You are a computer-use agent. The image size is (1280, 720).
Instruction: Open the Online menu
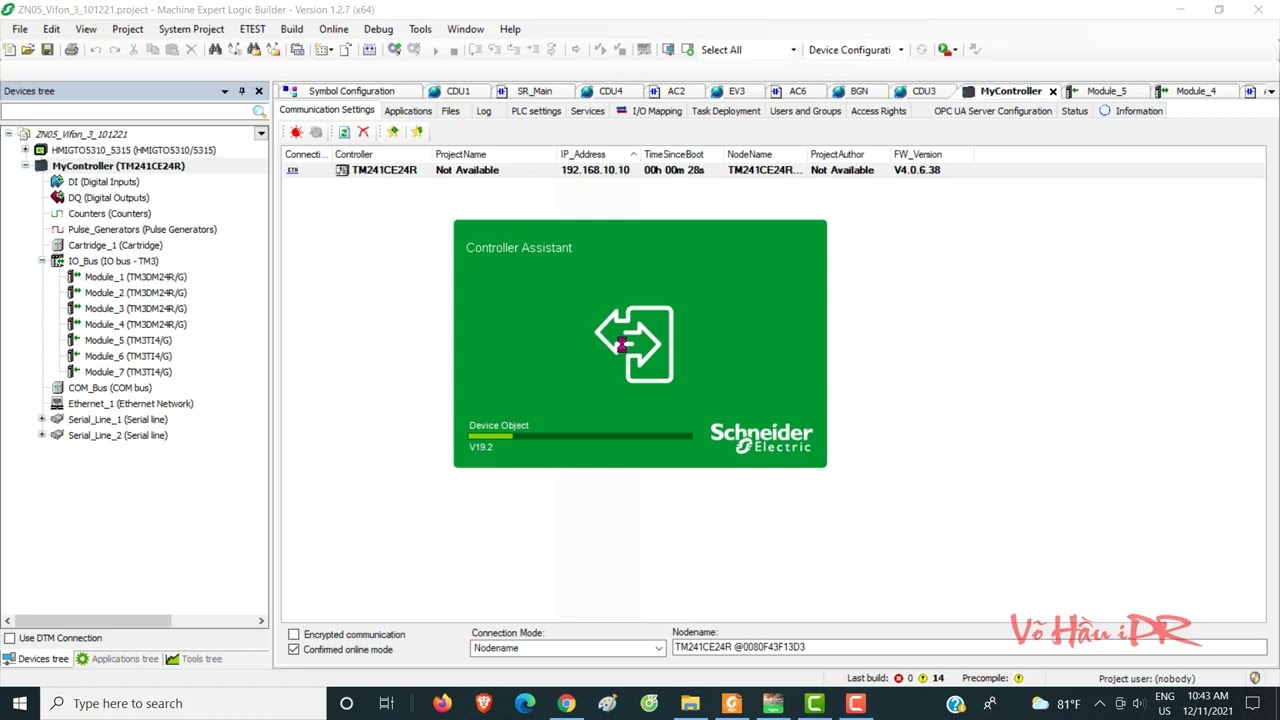pyautogui.click(x=333, y=29)
